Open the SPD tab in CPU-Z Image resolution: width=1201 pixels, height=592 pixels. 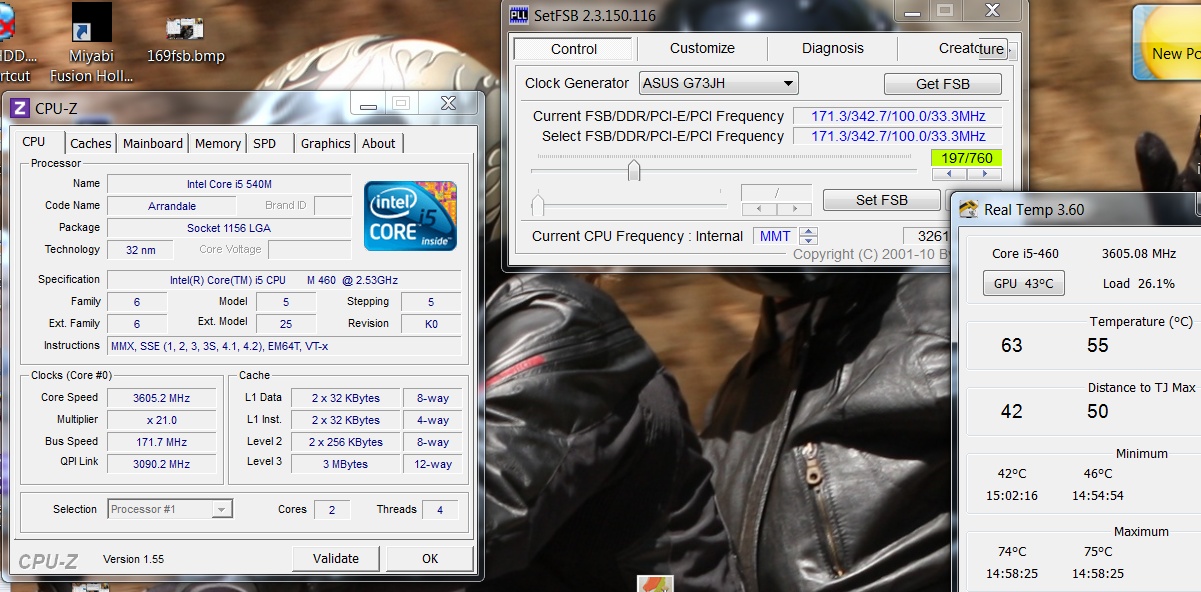[x=264, y=143]
